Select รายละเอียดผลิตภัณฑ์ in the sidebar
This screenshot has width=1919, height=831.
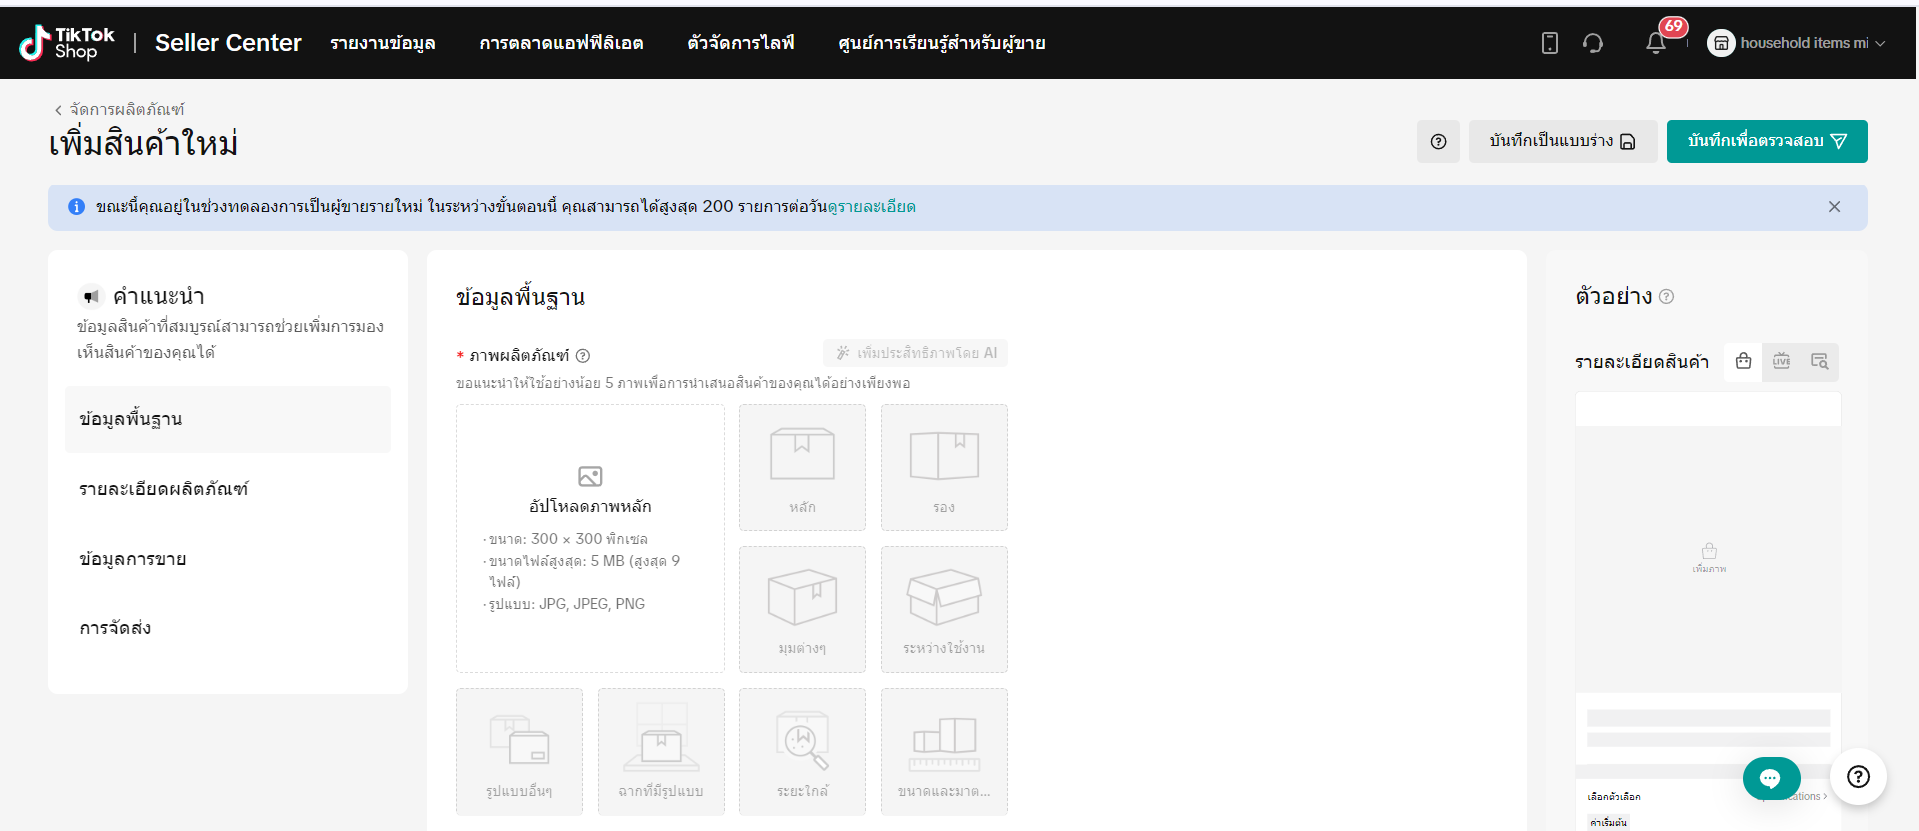164,489
